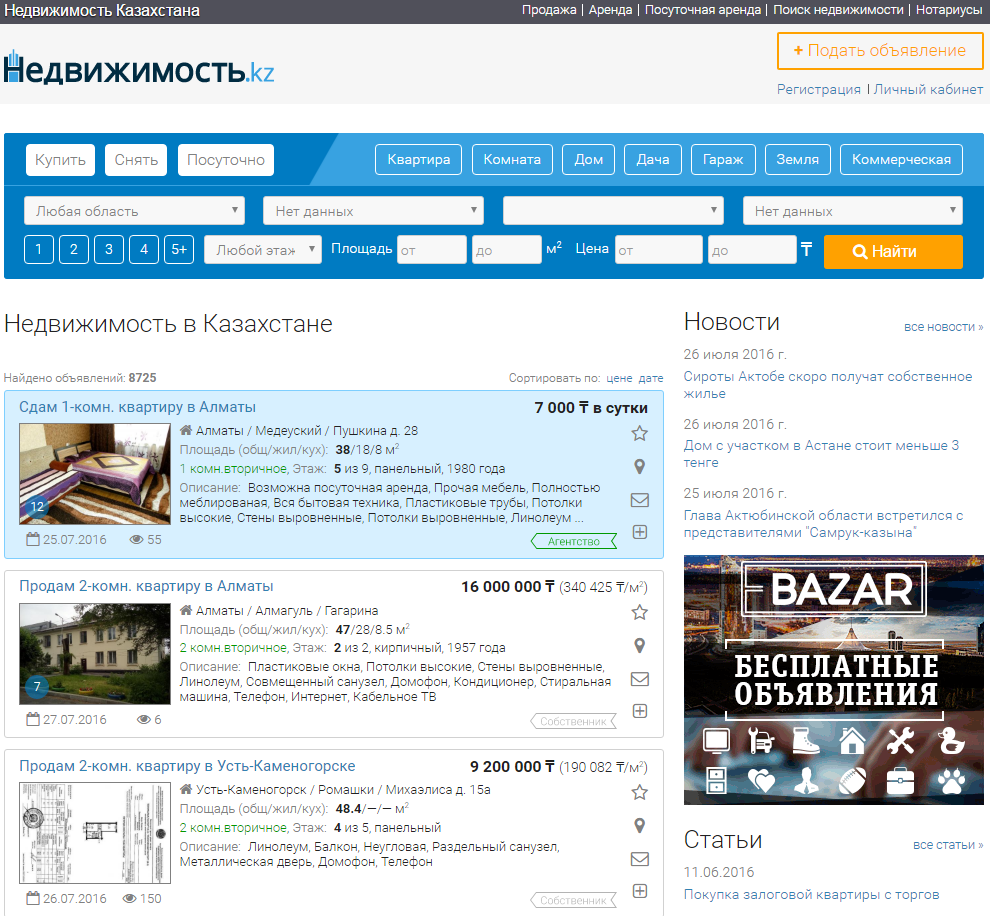Choose Комната property type
The width and height of the screenshot is (990, 916).
click(512, 159)
